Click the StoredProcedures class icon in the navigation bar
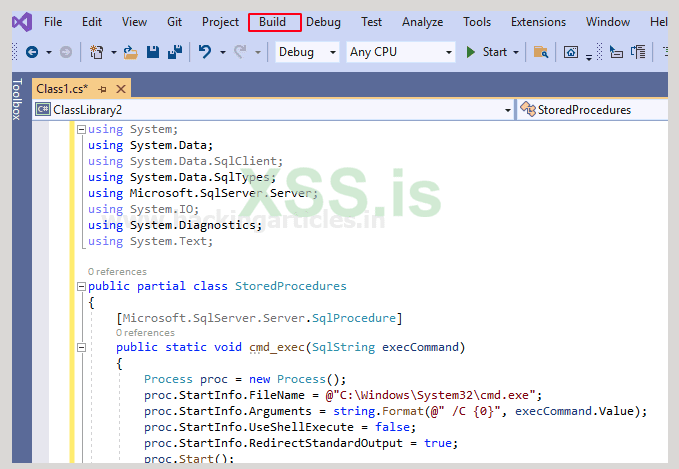 528,109
